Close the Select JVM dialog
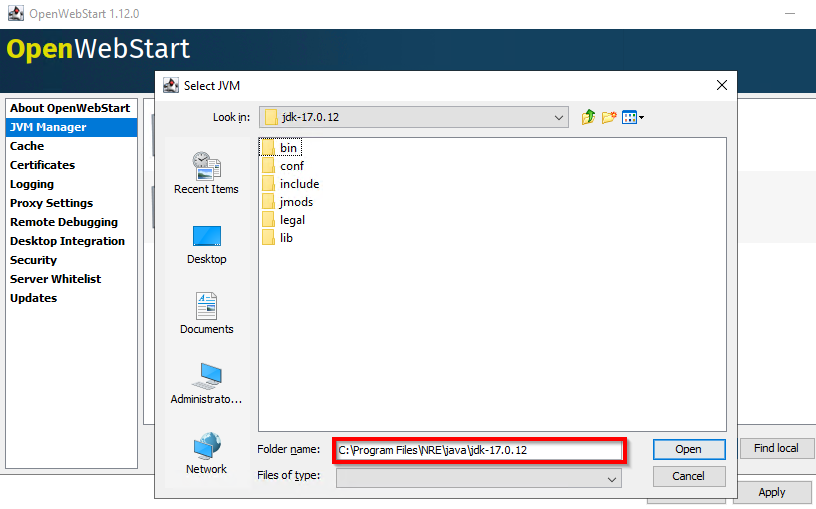Viewport: 816px width, 509px height. pyautogui.click(x=721, y=85)
